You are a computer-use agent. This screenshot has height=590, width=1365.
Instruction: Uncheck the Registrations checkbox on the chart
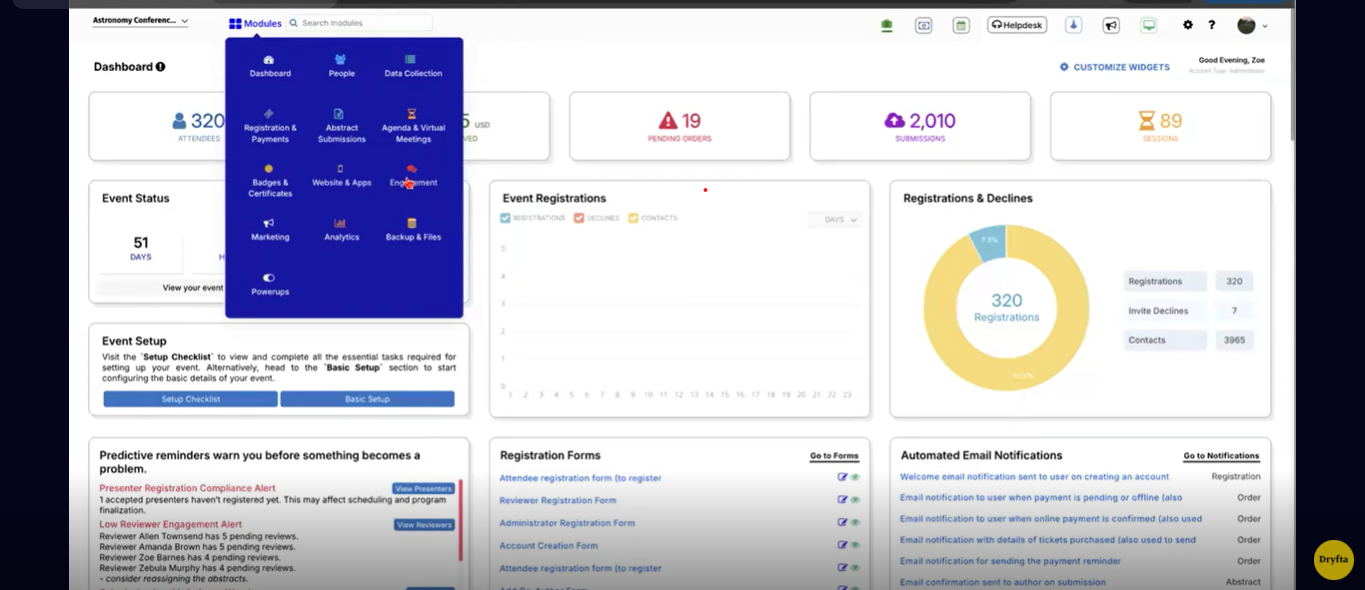(505, 218)
